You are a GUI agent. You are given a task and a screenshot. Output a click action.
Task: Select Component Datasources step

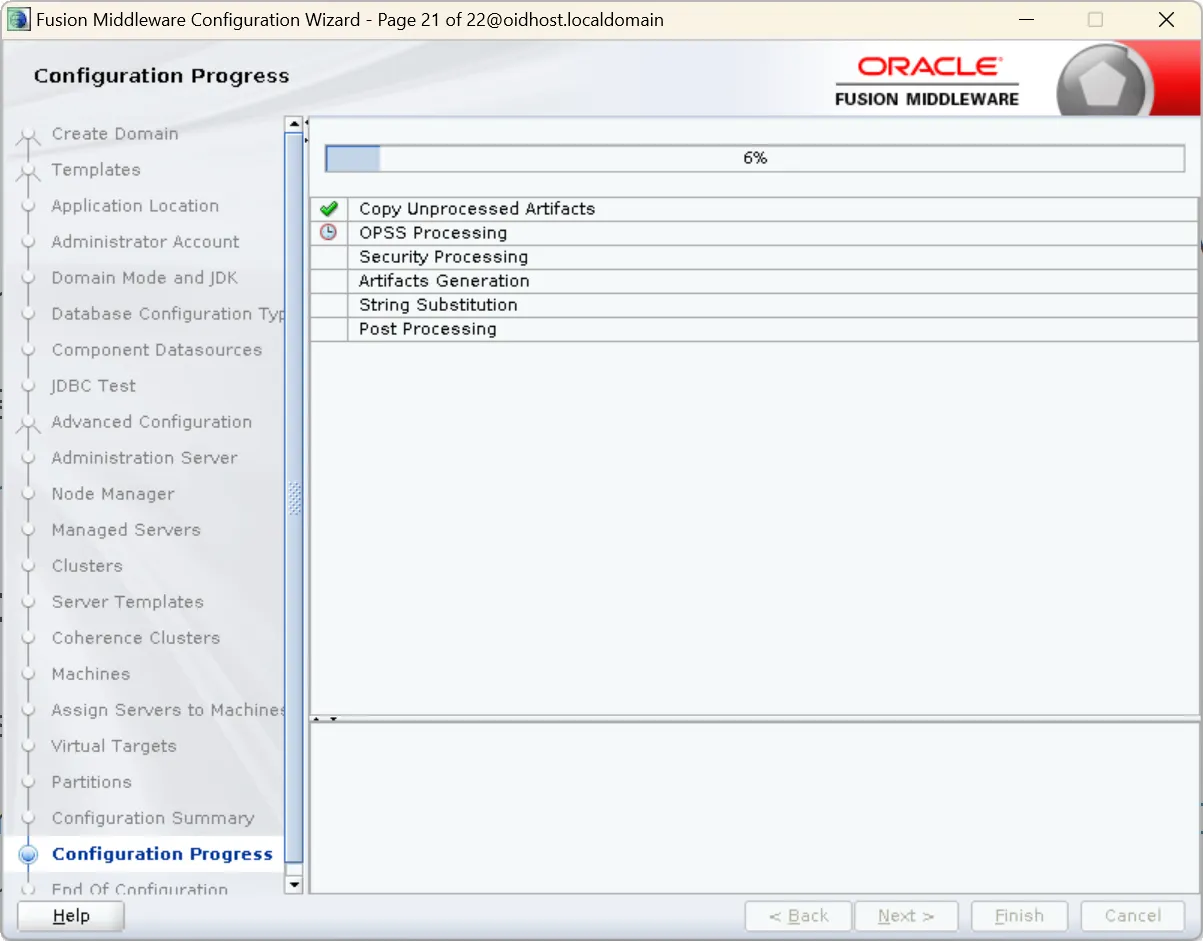coord(157,350)
